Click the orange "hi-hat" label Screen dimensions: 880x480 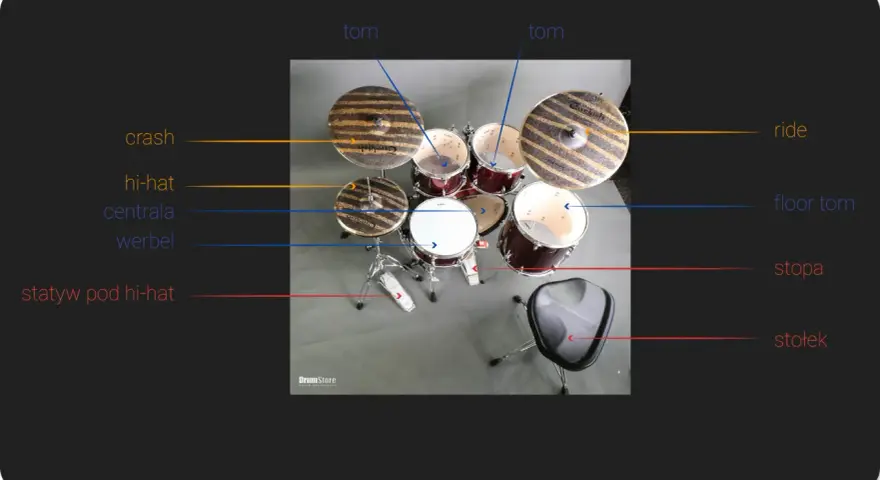click(x=149, y=183)
